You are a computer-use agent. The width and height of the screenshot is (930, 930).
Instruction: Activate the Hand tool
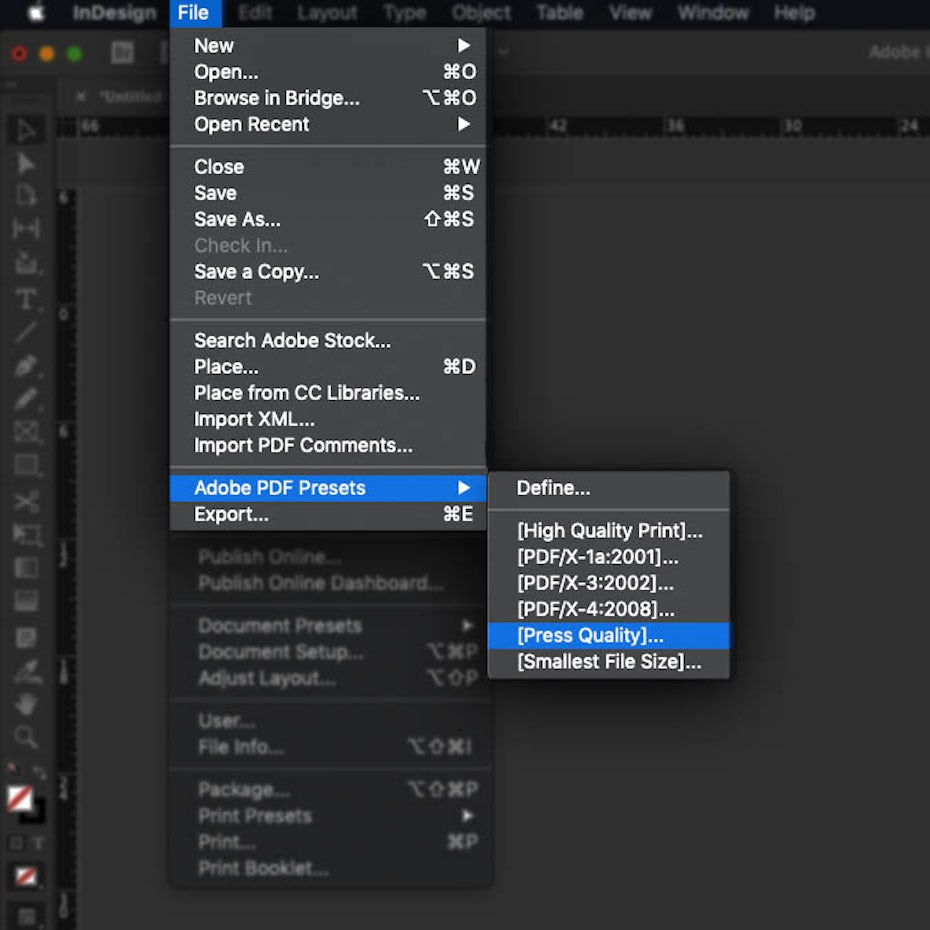pyautogui.click(x=26, y=704)
